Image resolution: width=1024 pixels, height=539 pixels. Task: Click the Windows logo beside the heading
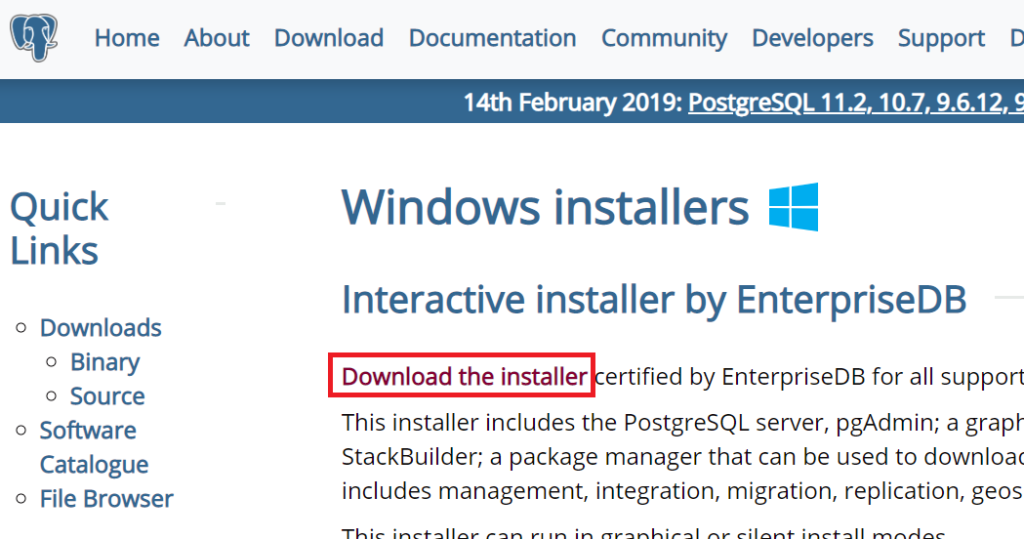(793, 207)
